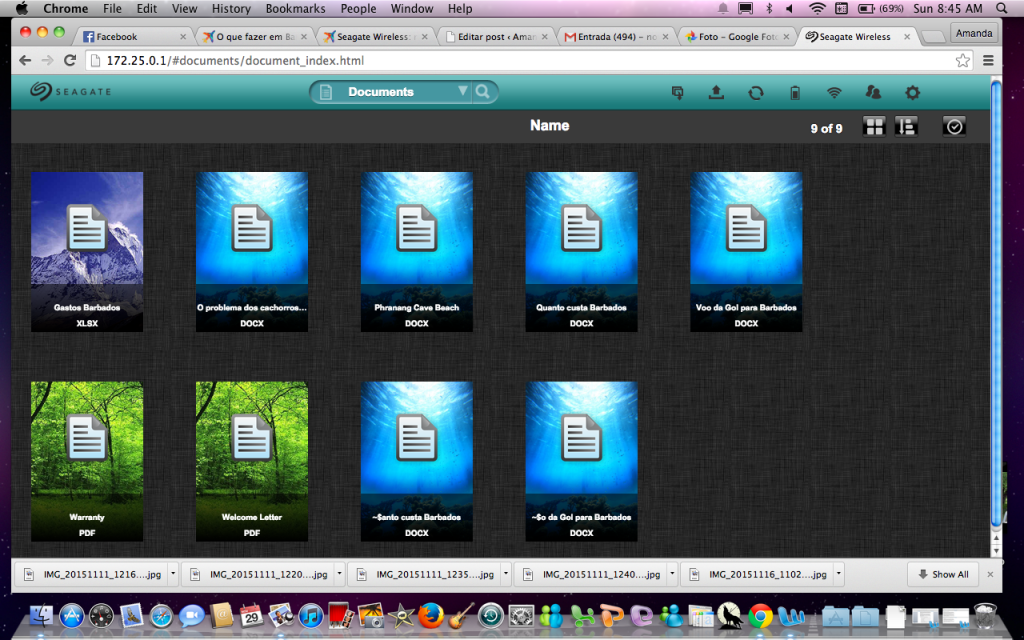Viewport: 1024px width, 640px height.
Task: Close the downloads bar
Action: pyautogui.click(x=990, y=574)
